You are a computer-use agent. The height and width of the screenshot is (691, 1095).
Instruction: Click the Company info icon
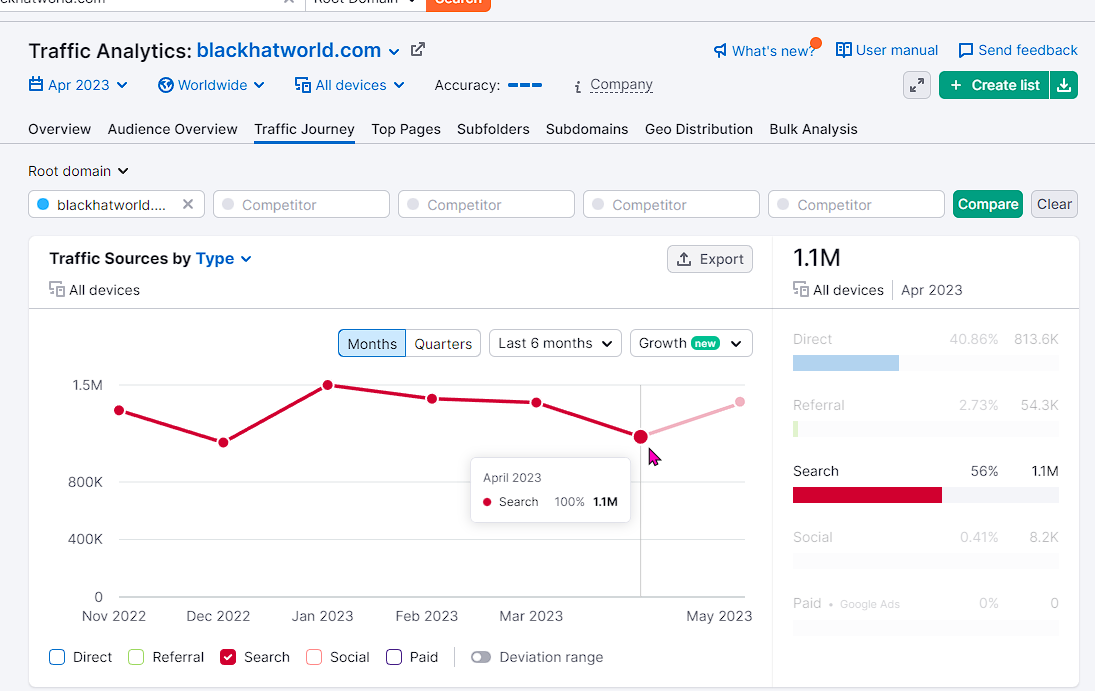click(578, 86)
